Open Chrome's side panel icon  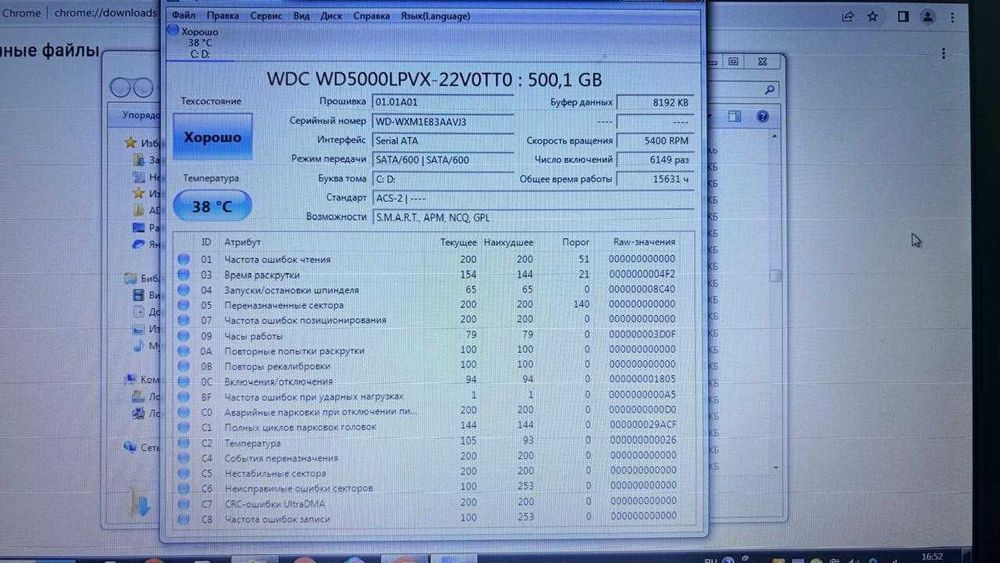[x=903, y=17]
